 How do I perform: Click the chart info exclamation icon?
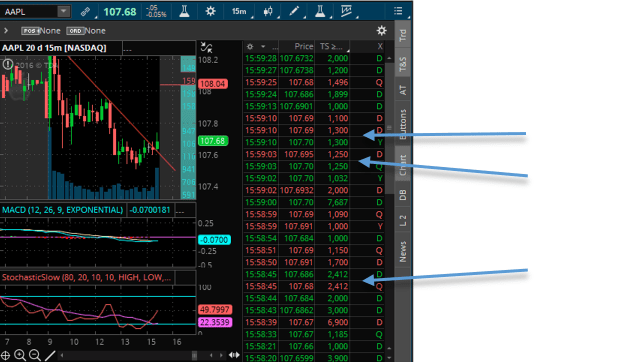tap(7, 64)
